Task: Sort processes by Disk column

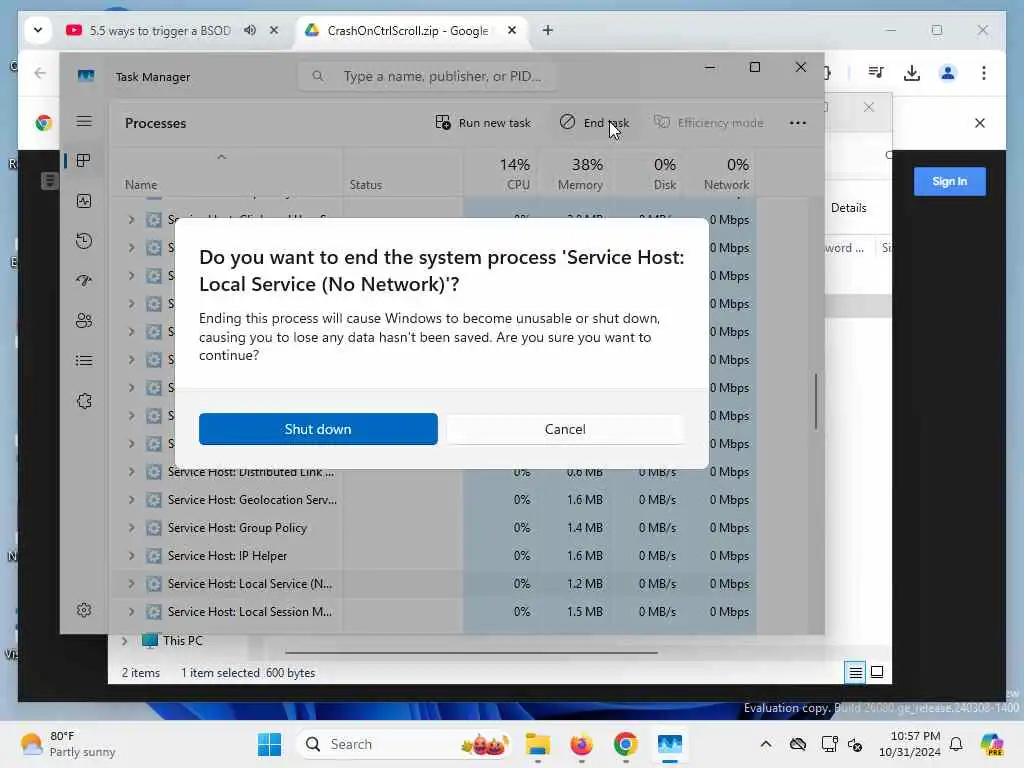Action: [x=648, y=173]
